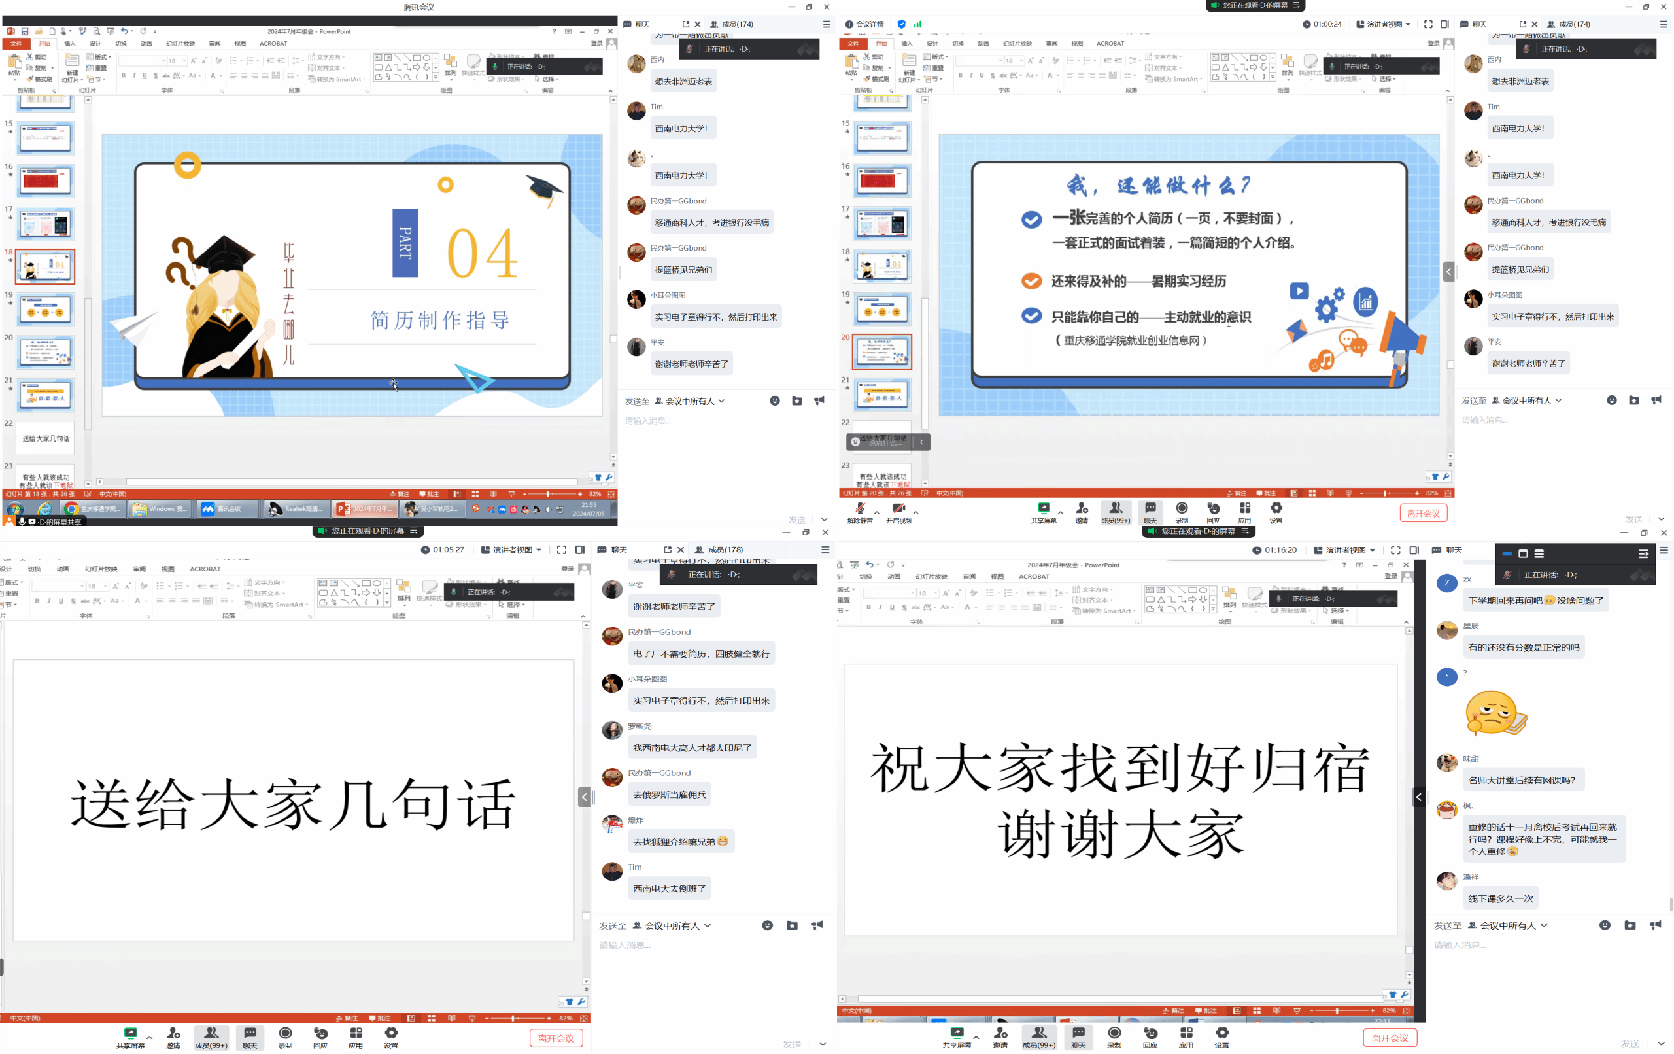Click chat emoji icon beside the 简历制作指导 slide
The height and width of the screenshot is (1054, 1674).
(x=774, y=401)
